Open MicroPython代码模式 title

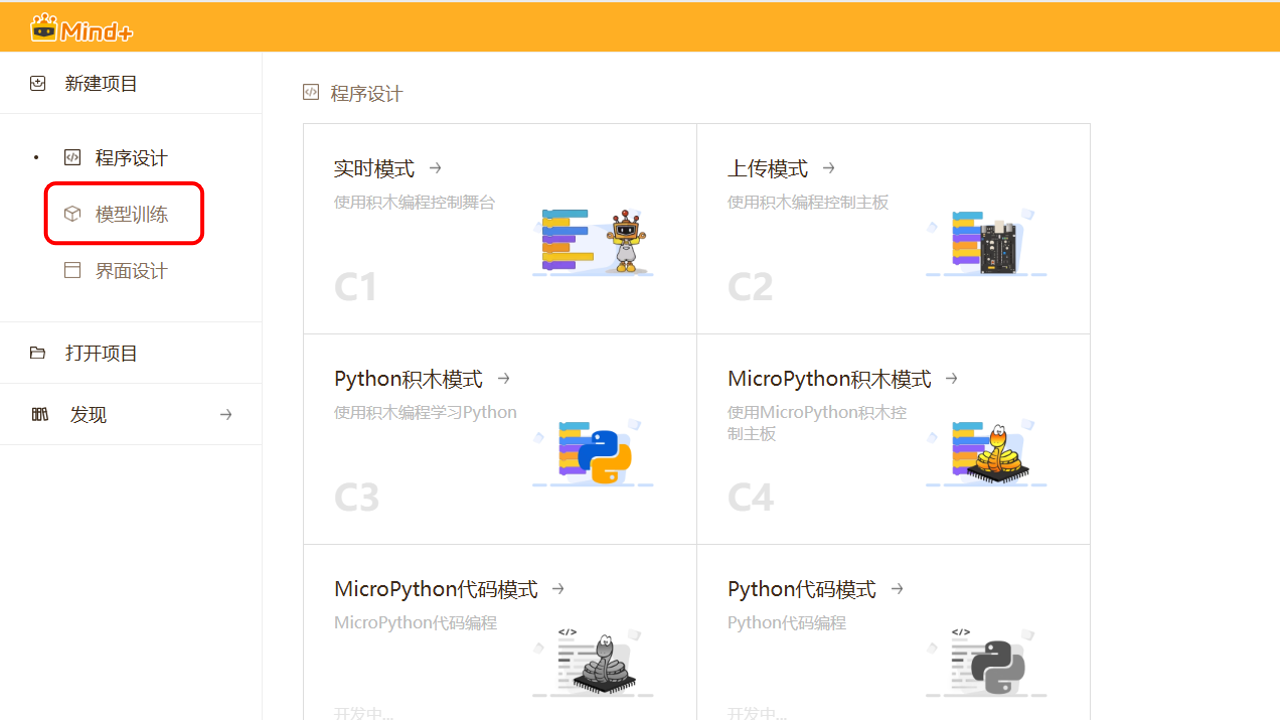click(x=435, y=589)
